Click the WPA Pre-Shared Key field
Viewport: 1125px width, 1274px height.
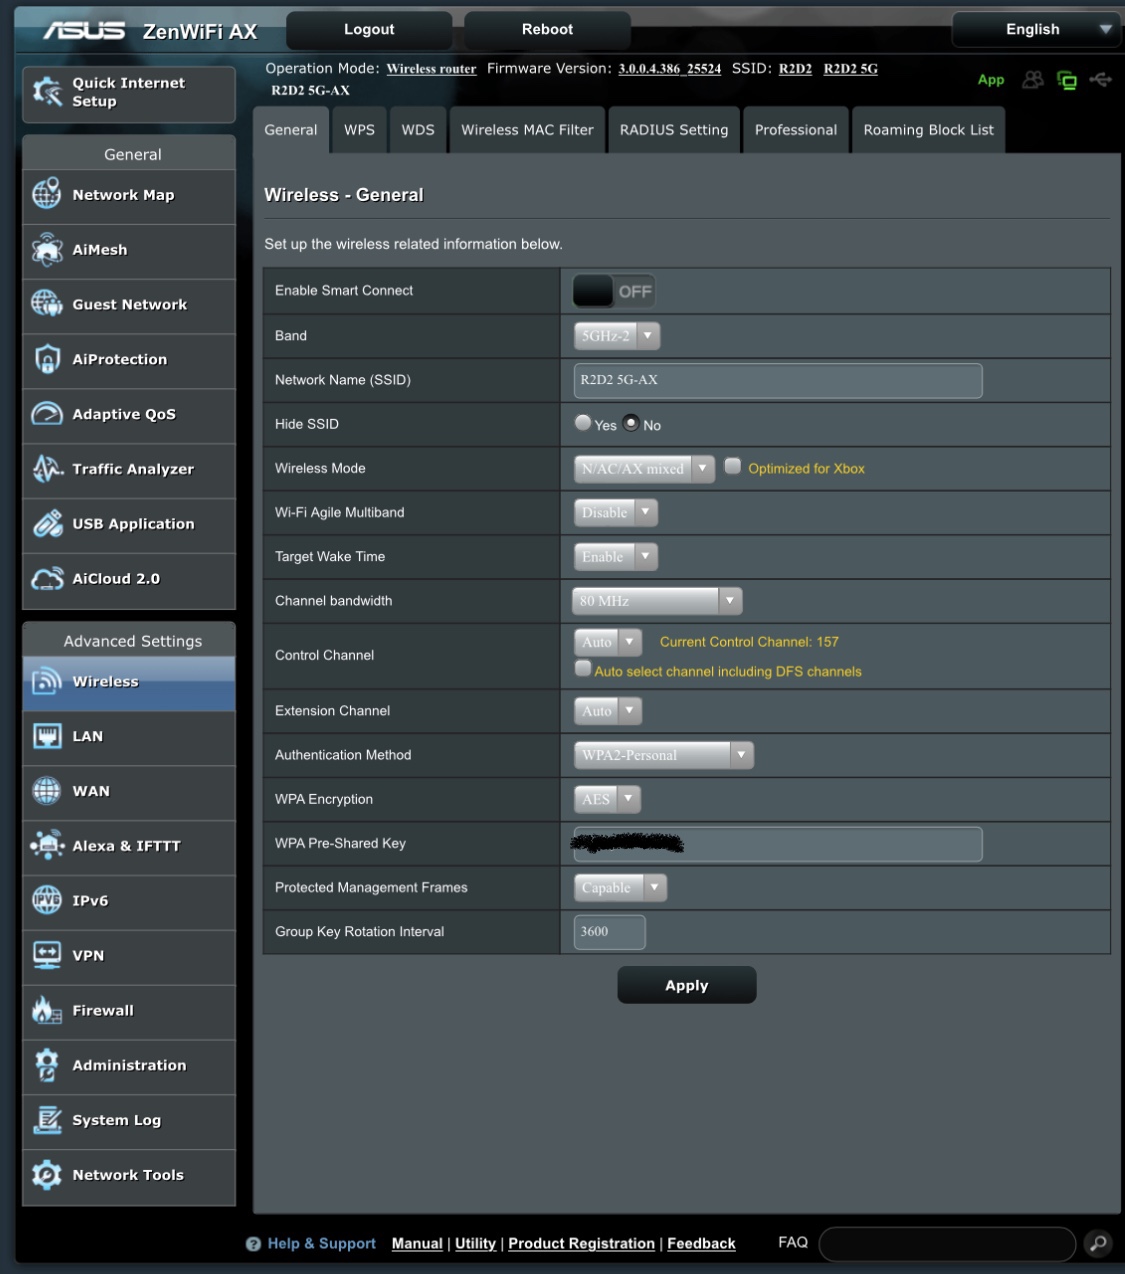(778, 844)
